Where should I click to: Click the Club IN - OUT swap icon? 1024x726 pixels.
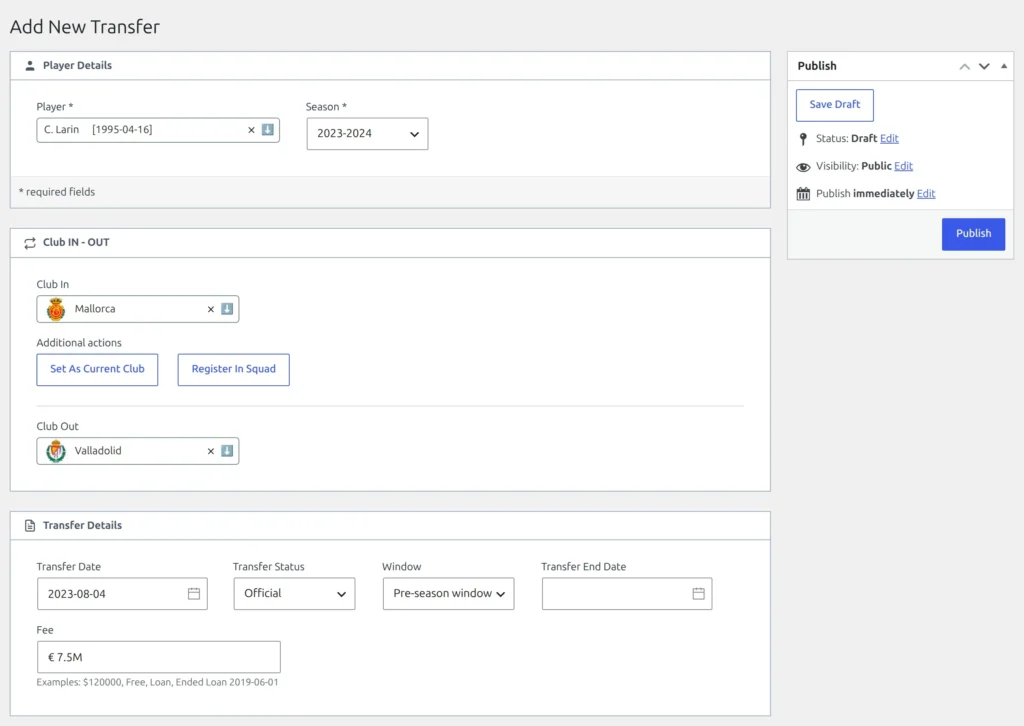[29, 243]
